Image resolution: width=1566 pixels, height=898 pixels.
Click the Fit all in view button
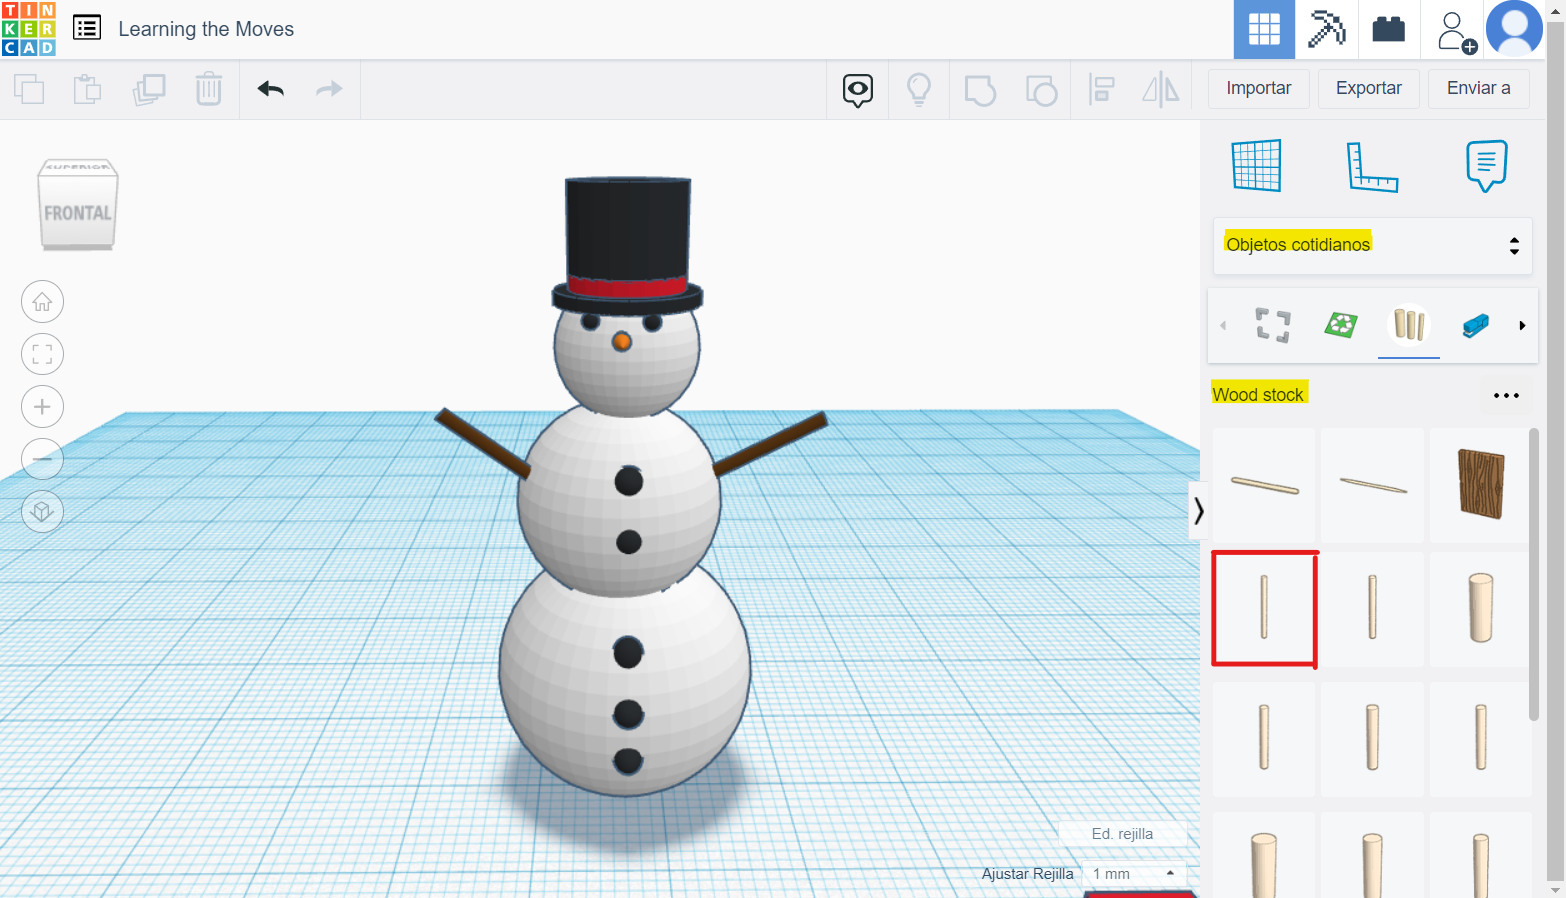point(42,354)
